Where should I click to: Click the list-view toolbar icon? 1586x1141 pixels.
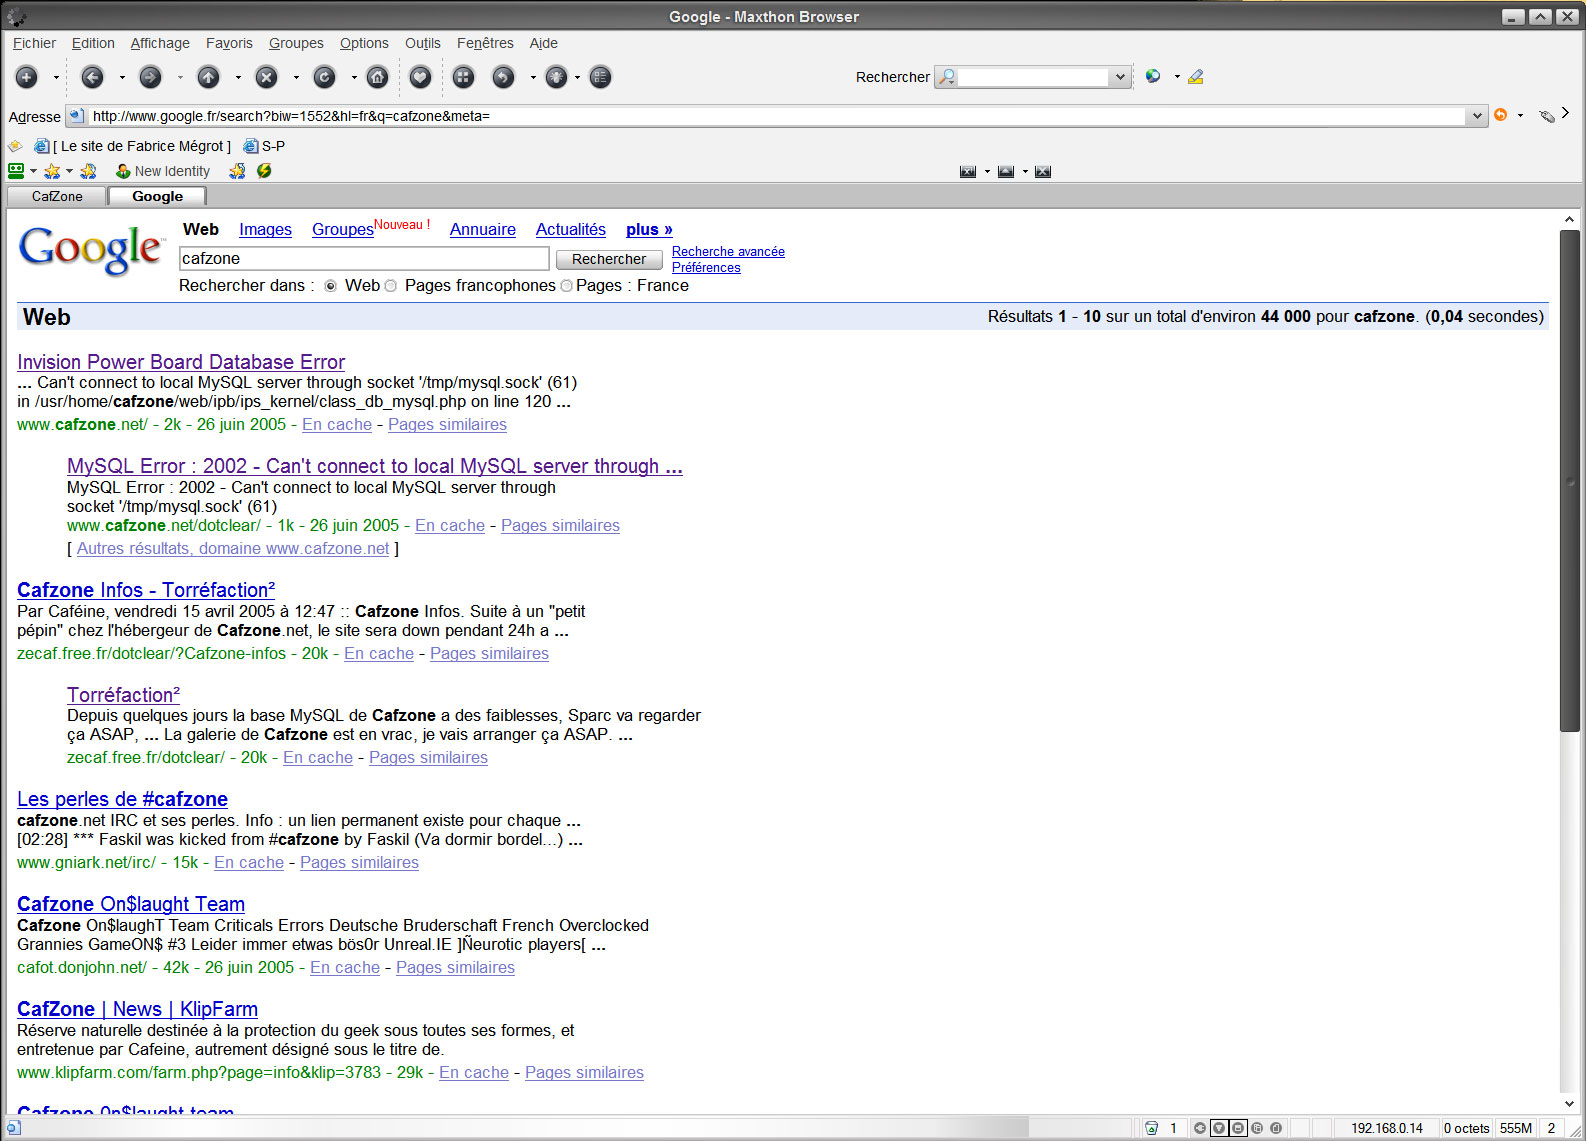pyautogui.click(x=600, y=77)
